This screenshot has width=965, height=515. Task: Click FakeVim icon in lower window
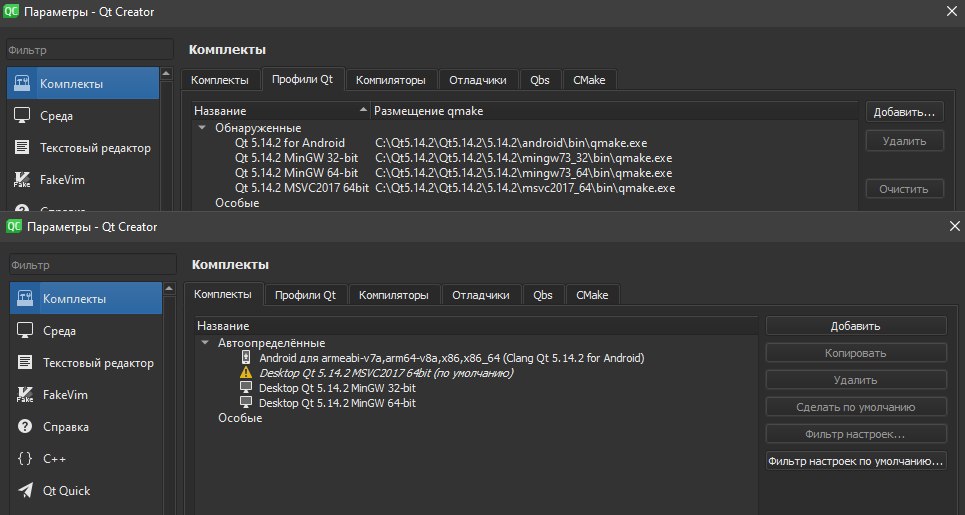pos(25,395)
